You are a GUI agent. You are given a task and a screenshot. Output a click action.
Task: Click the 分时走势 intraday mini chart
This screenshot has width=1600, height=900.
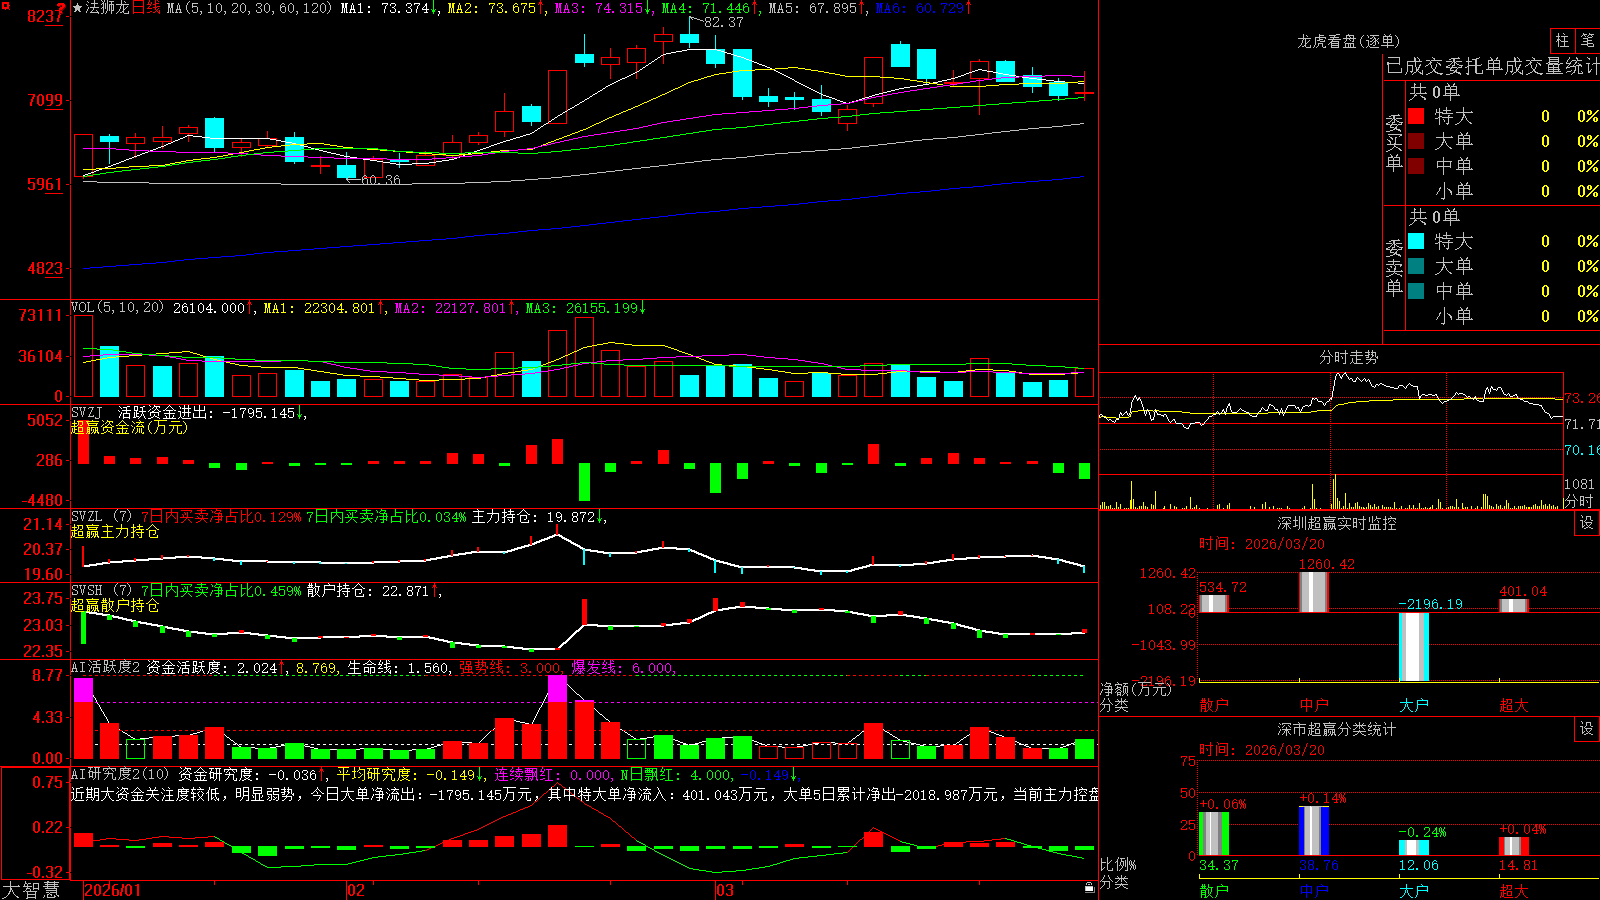click(1331, 440)
